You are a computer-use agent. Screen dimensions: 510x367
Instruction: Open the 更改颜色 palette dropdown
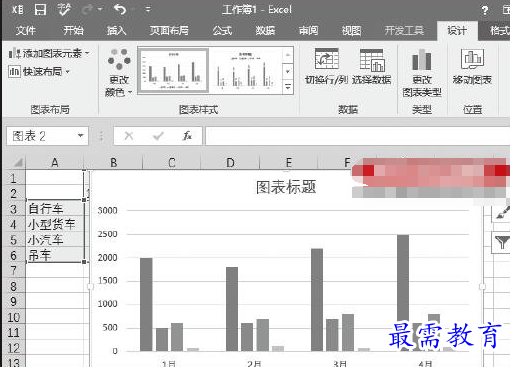coord(119,73)
